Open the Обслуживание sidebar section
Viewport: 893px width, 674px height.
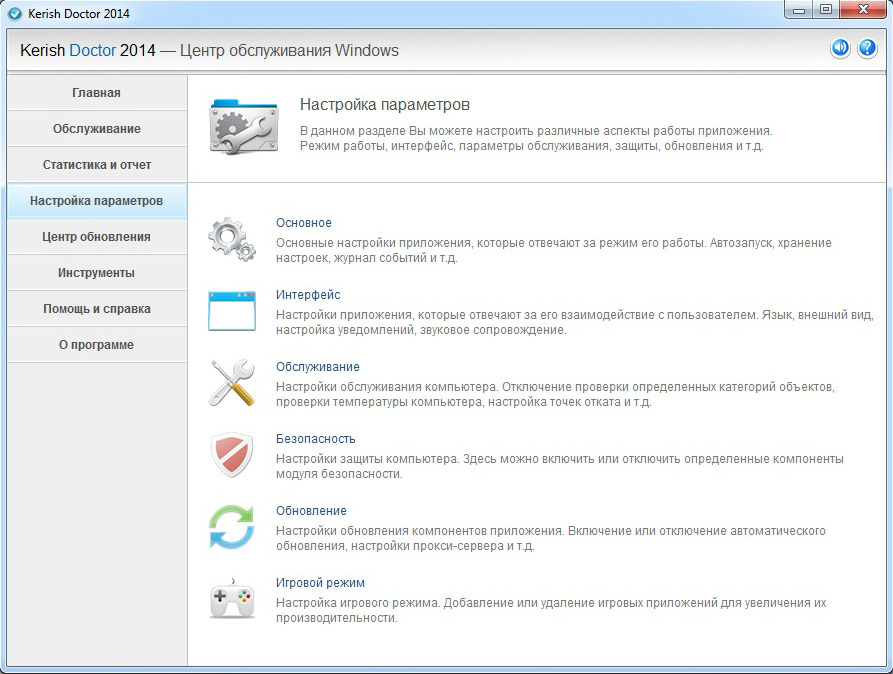97,129
